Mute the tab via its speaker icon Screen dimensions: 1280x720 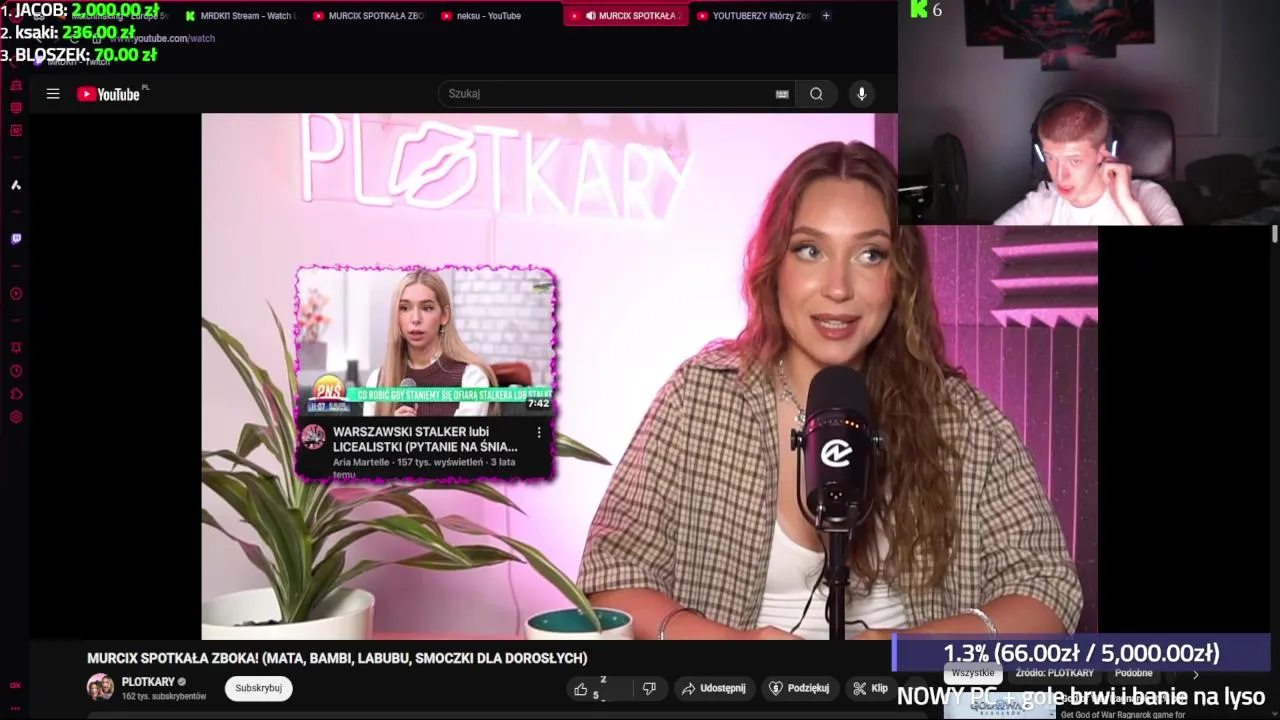(x=591, y=16)
